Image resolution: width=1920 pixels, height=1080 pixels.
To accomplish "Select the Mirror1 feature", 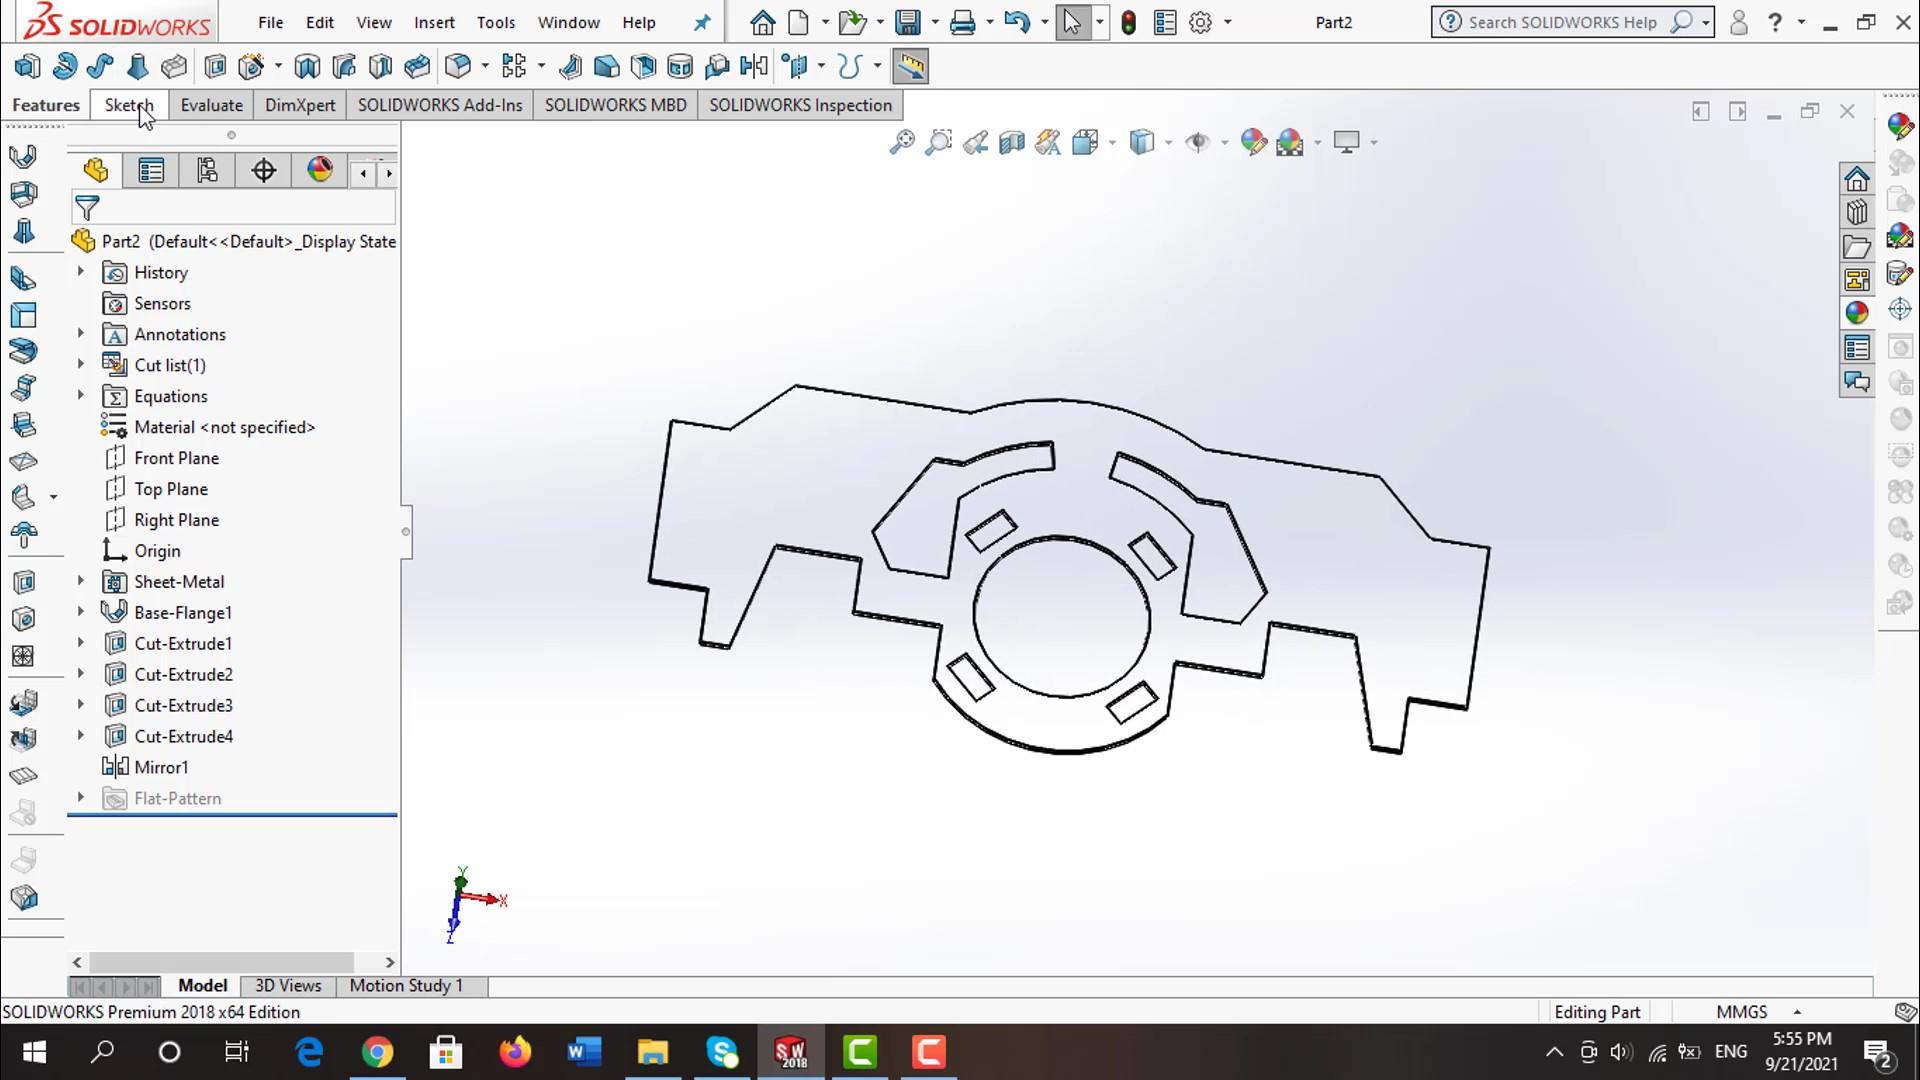I will coord(161,767).
